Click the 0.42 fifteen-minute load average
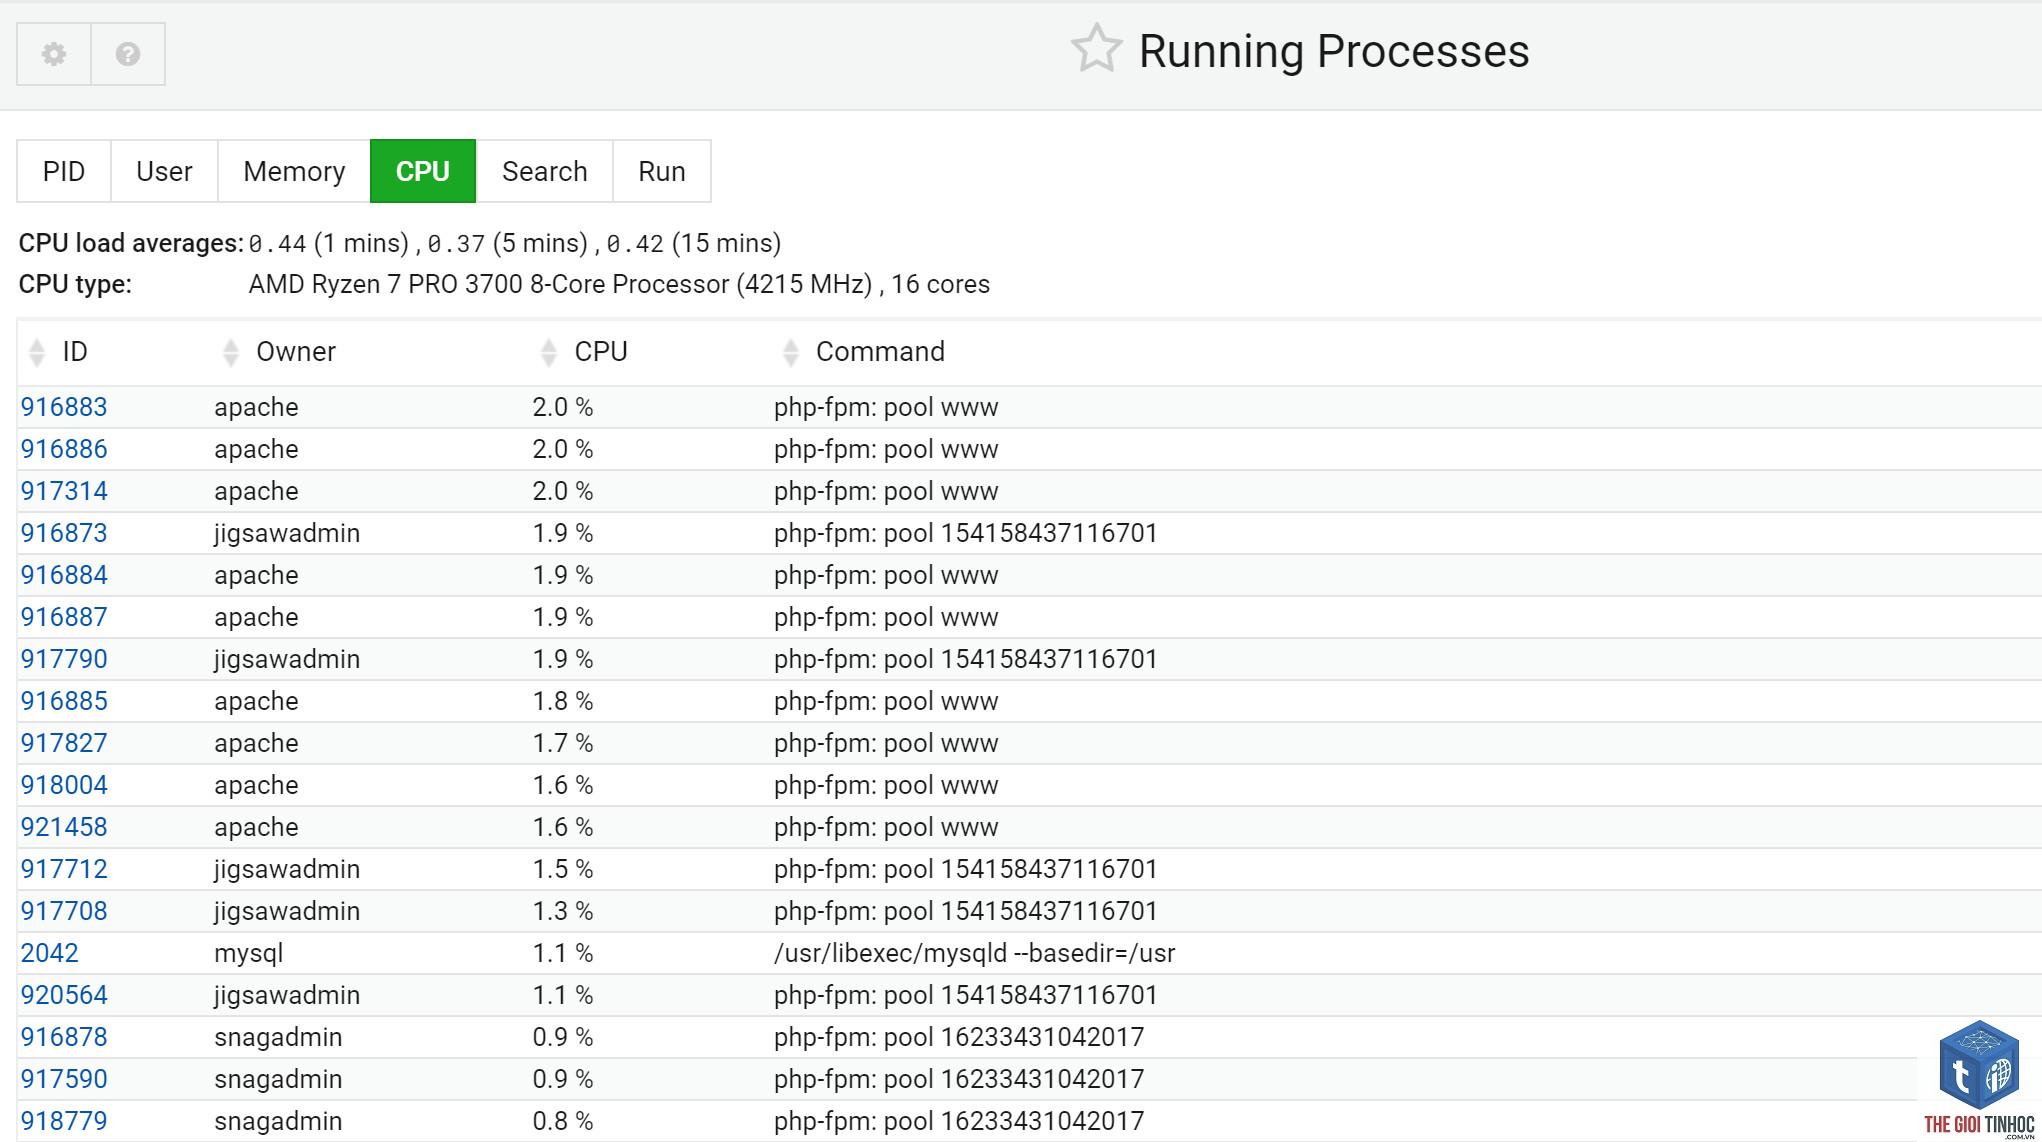This screenshot has width=2042, height=1142. point(635,244)
